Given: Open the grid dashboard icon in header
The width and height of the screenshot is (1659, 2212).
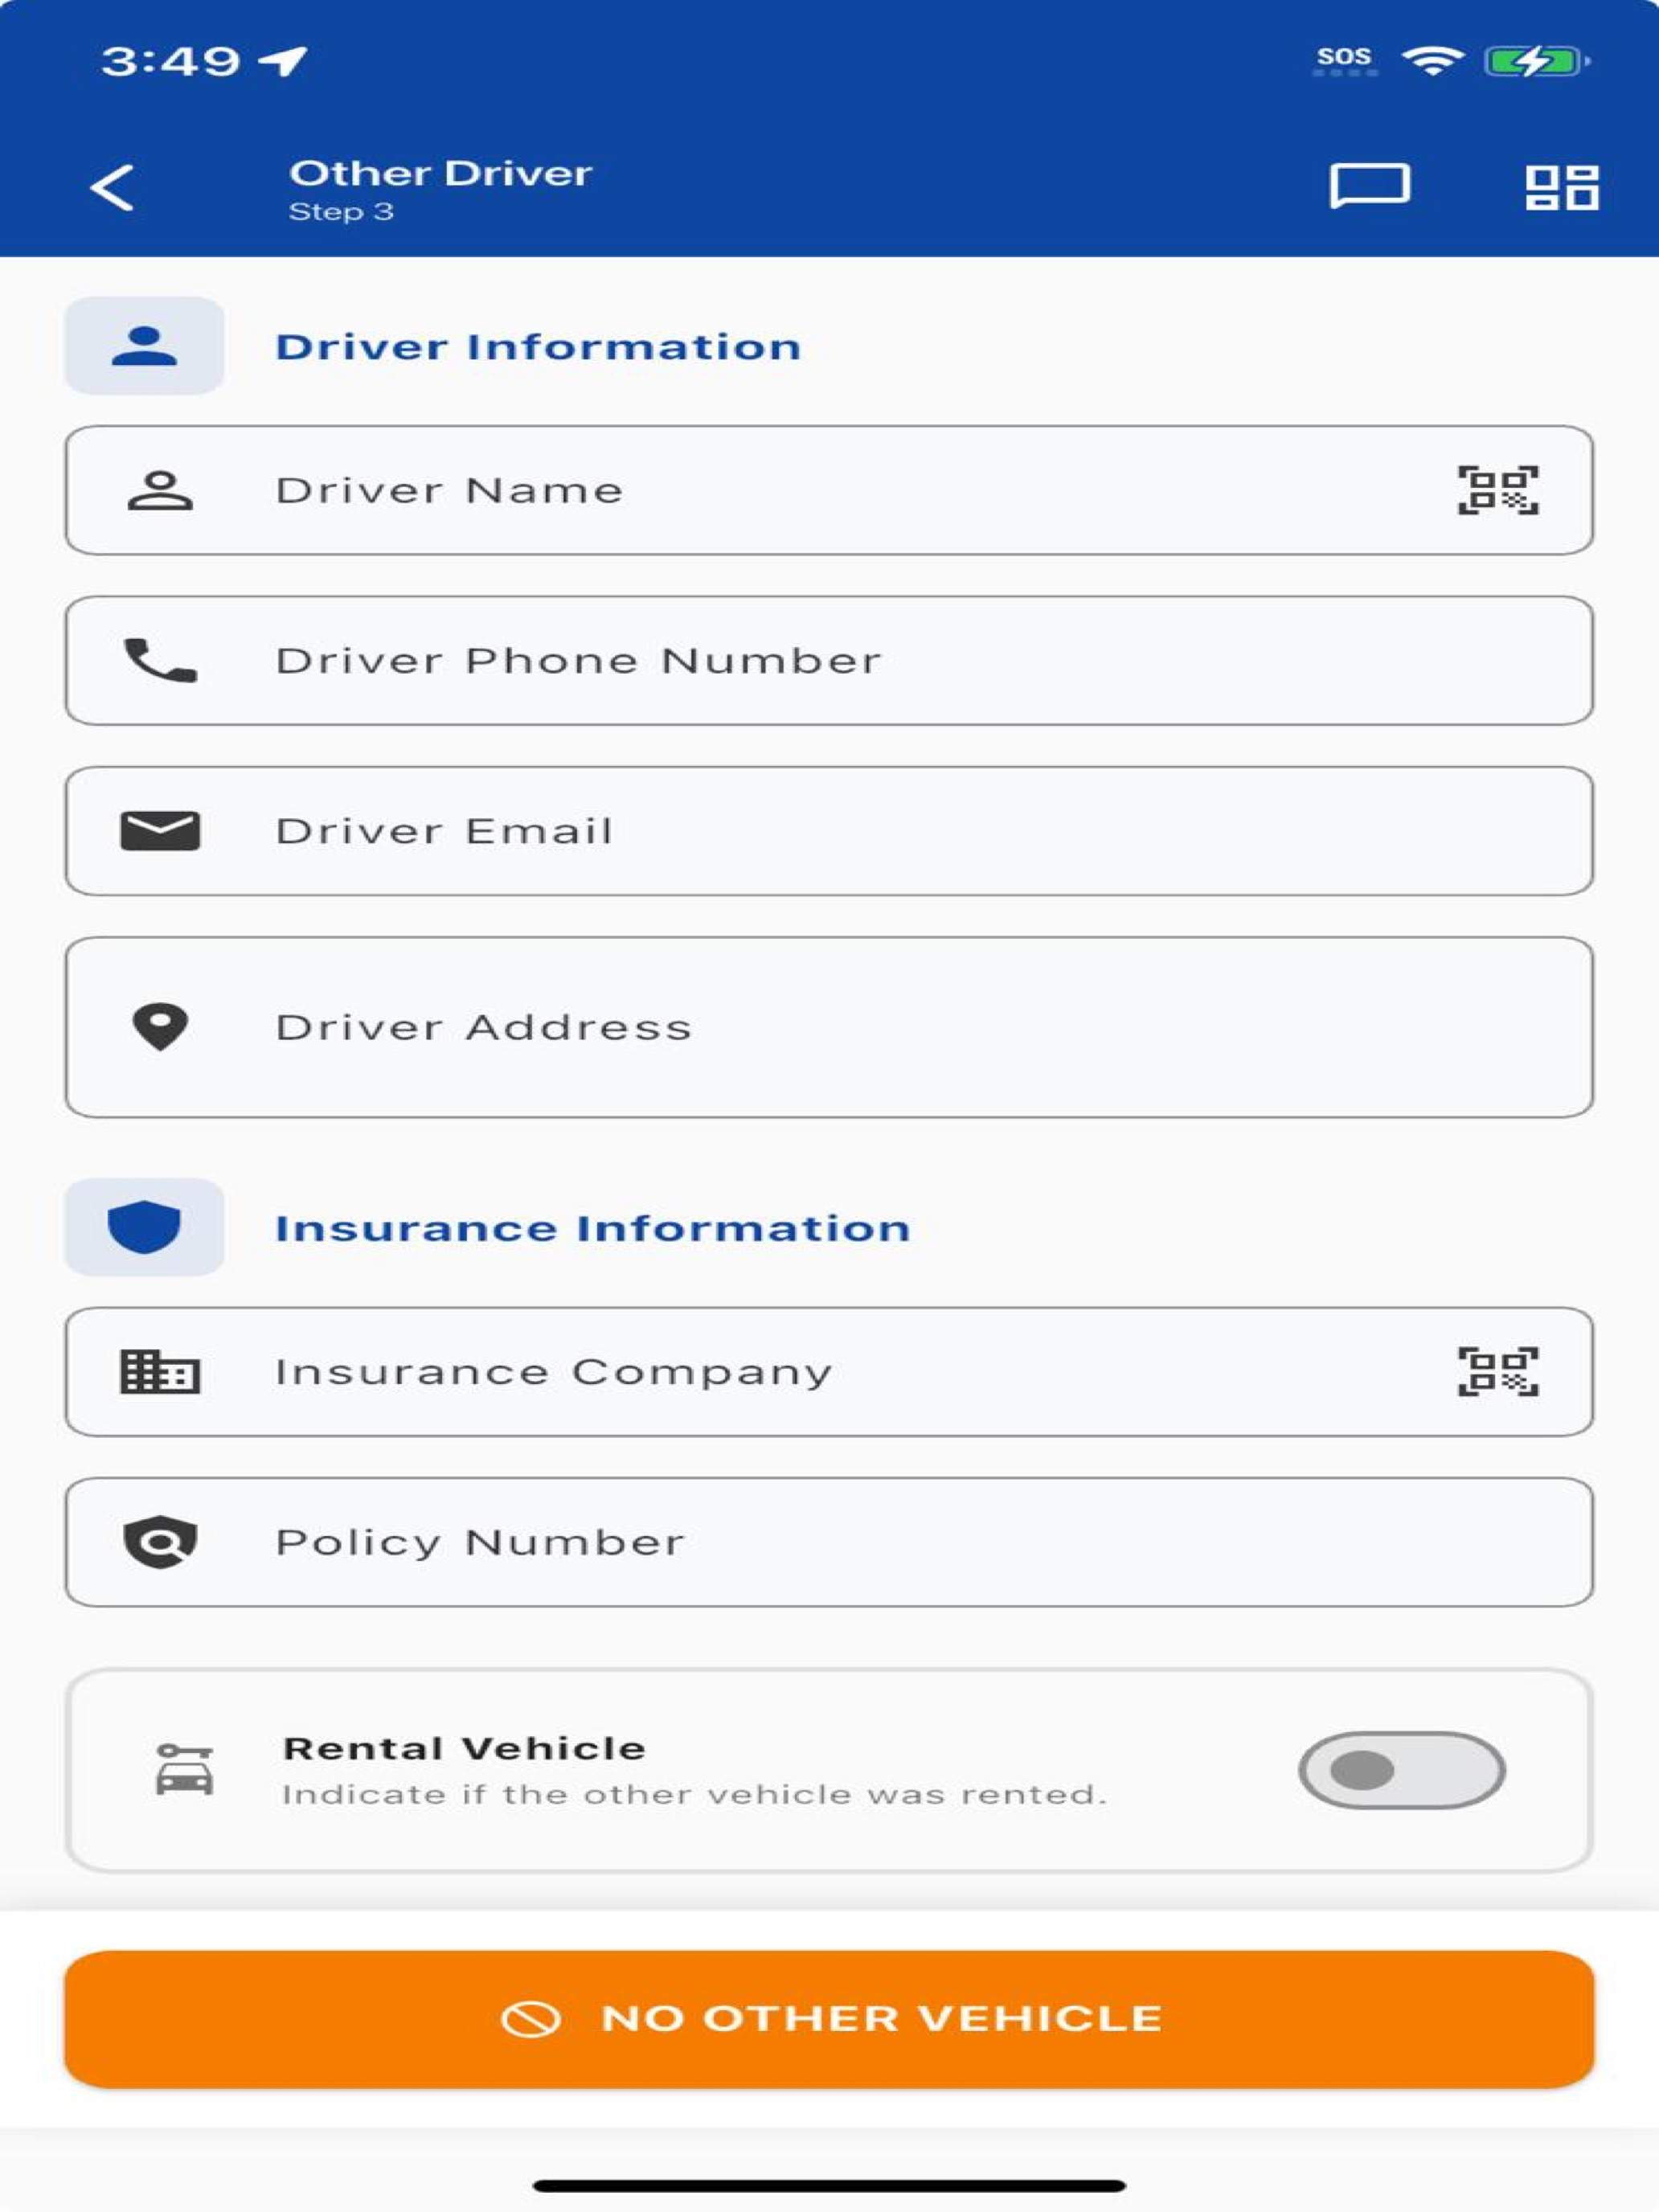Looking at the screenshot, I should (1562, 187).
